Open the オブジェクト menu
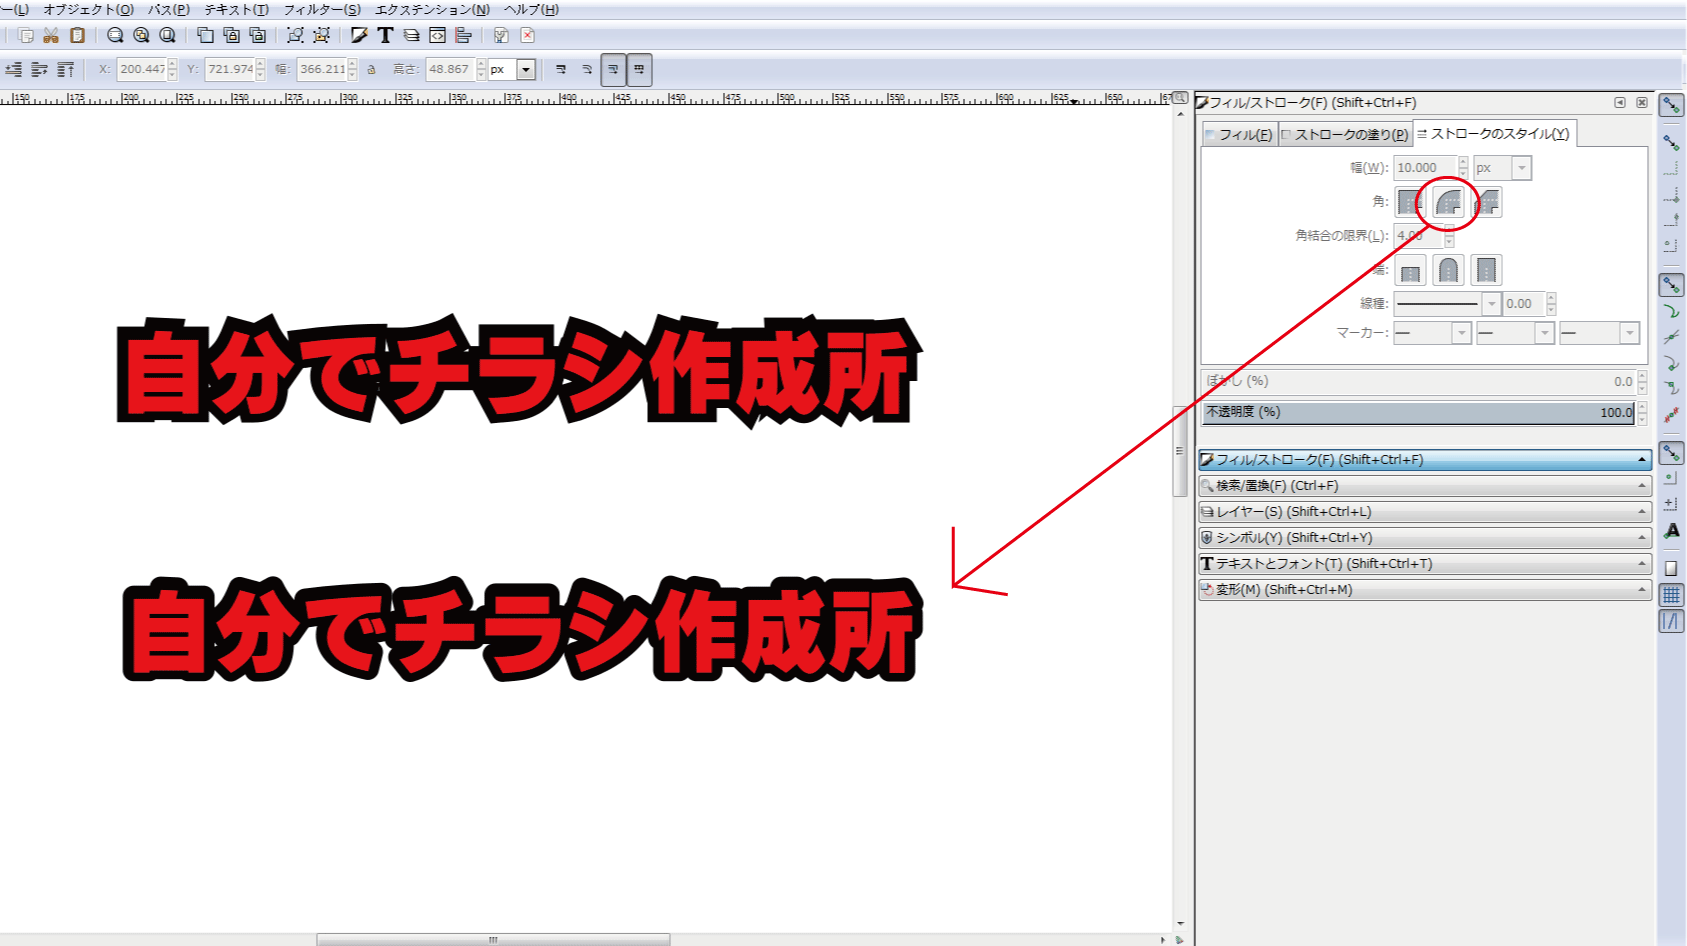The height and width of the screenshot is (946, 1687). point(88,9)
